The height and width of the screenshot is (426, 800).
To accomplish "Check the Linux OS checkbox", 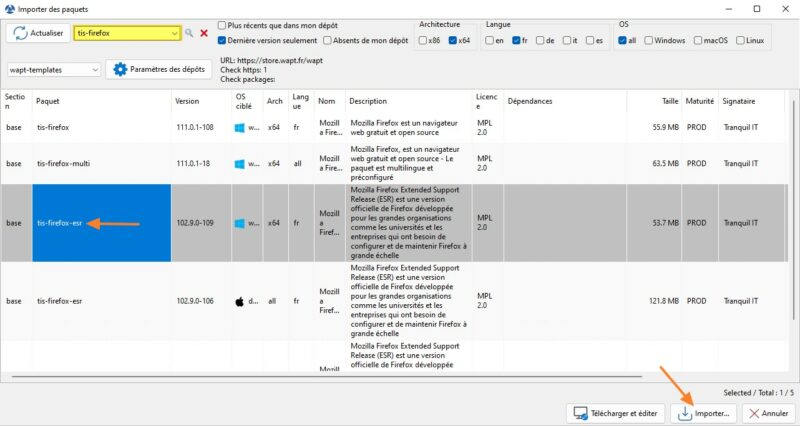I will click(740, 40).
